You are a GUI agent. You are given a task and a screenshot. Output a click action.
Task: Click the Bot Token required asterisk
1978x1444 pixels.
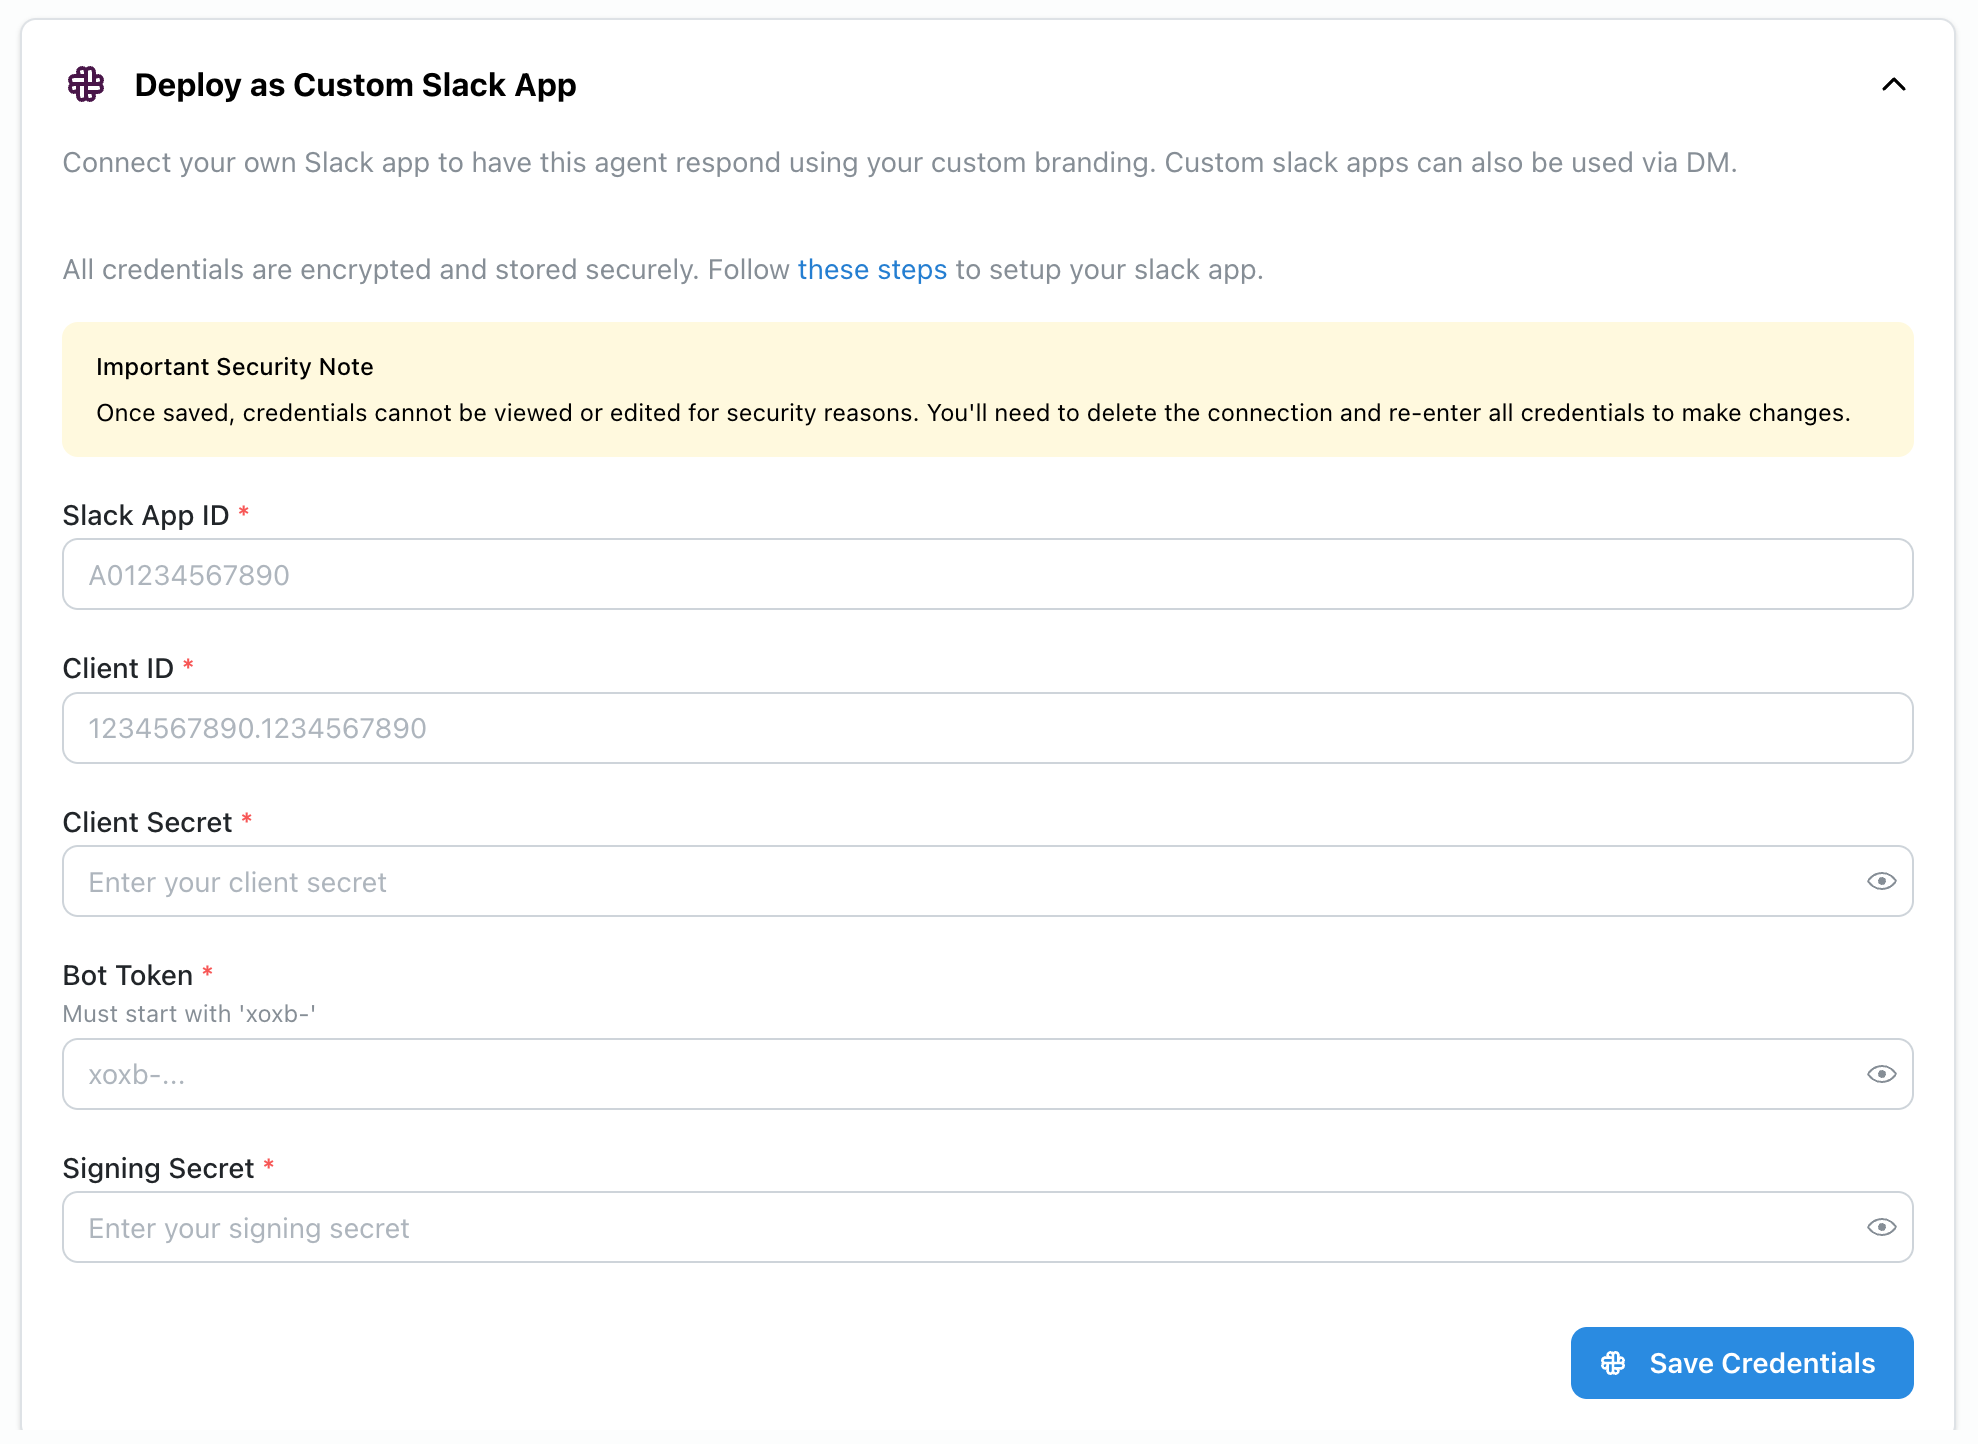pos(207,971)
